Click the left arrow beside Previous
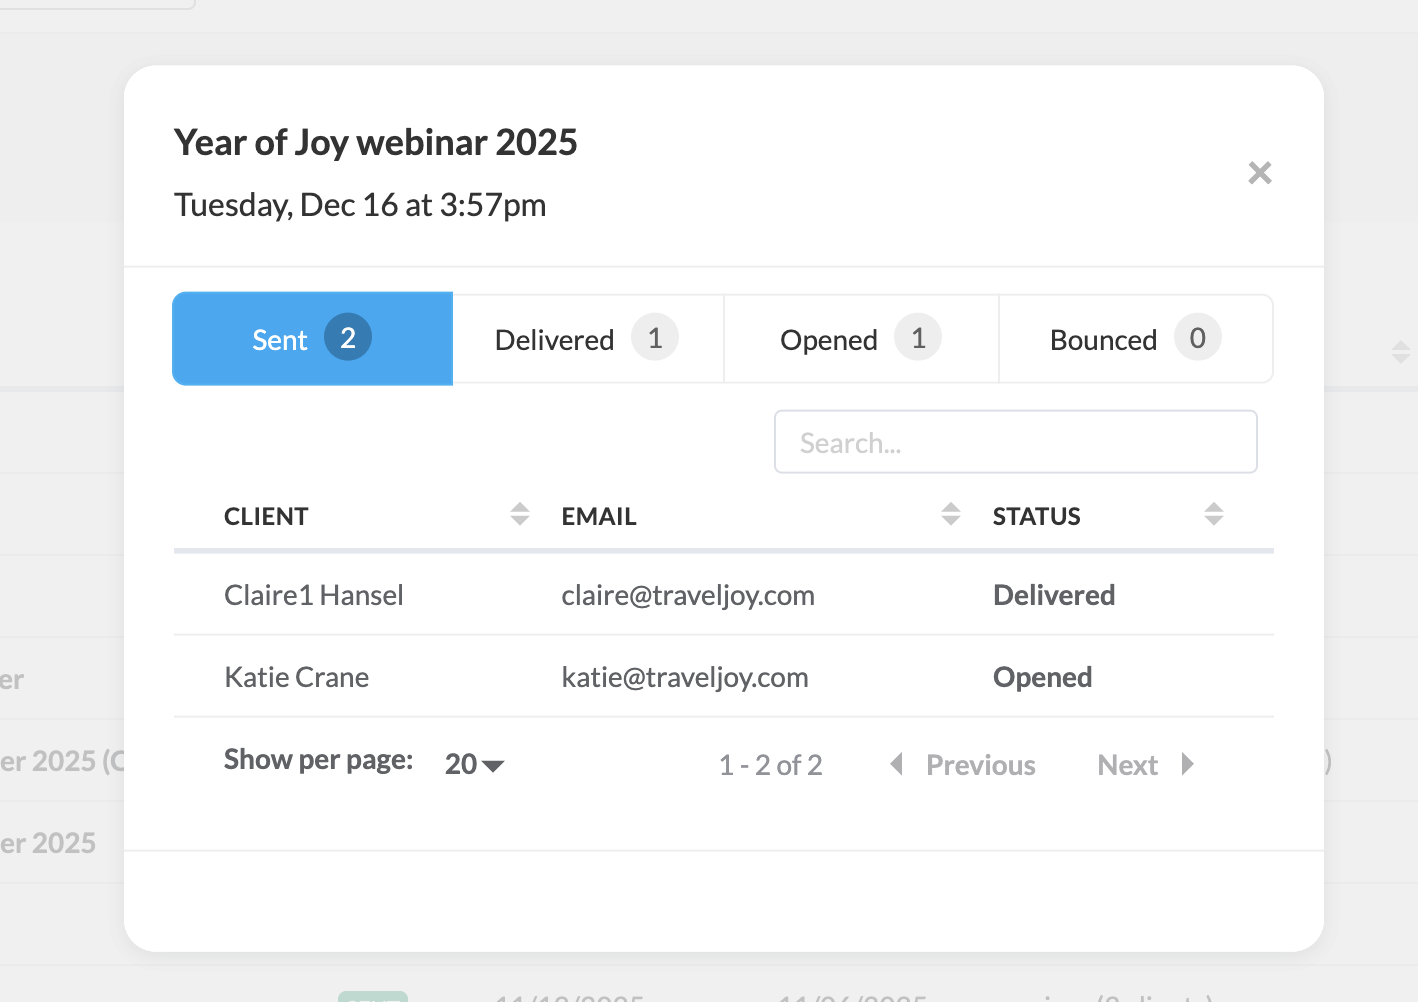Viewport: 1418px width, 1002px height. click(897, 765)
